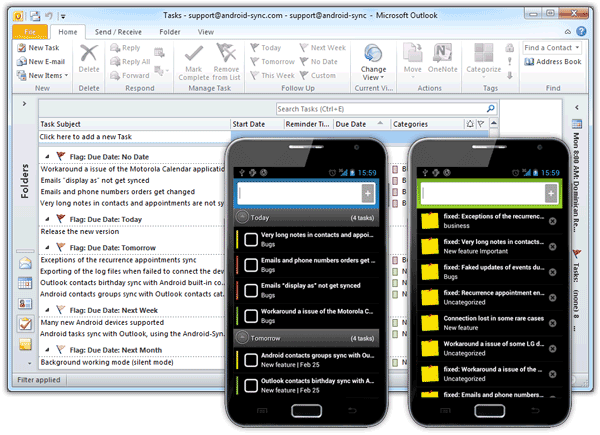Open the Address Book
The width and height of the screenshot is (600, 435).
point(553,62)
